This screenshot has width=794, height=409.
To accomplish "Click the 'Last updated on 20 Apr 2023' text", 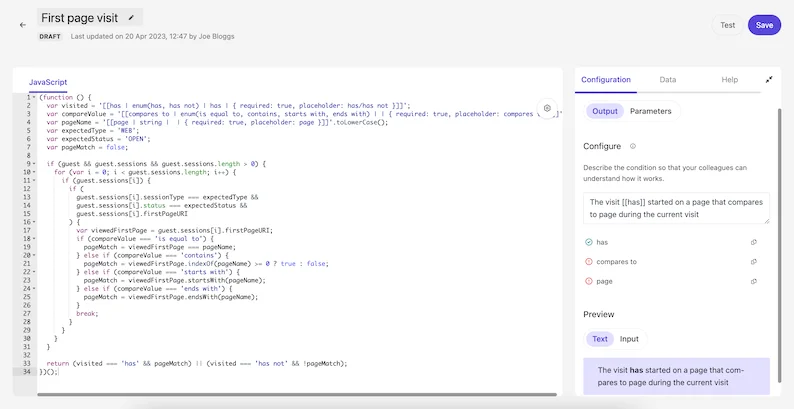I will coord(129,36).
